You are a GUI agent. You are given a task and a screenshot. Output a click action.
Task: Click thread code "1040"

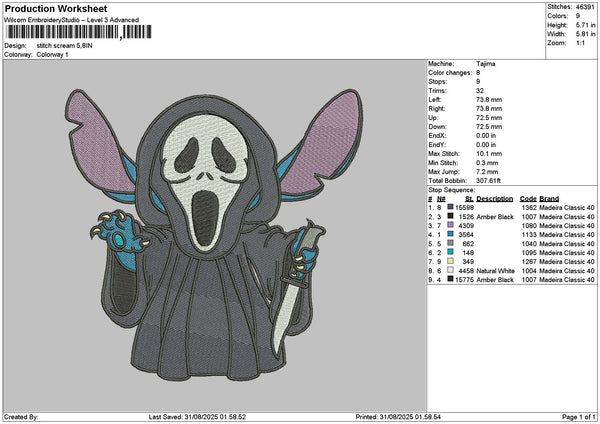tap(529, 244)
